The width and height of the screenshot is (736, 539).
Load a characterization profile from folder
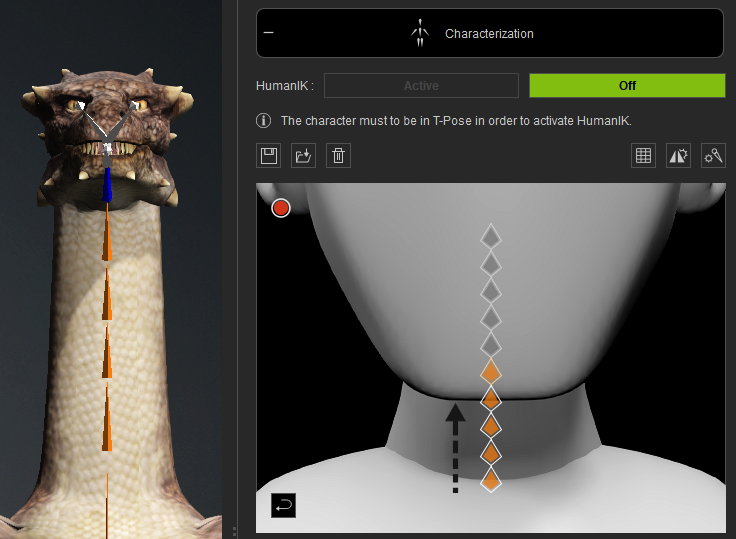tap(303, 155)
